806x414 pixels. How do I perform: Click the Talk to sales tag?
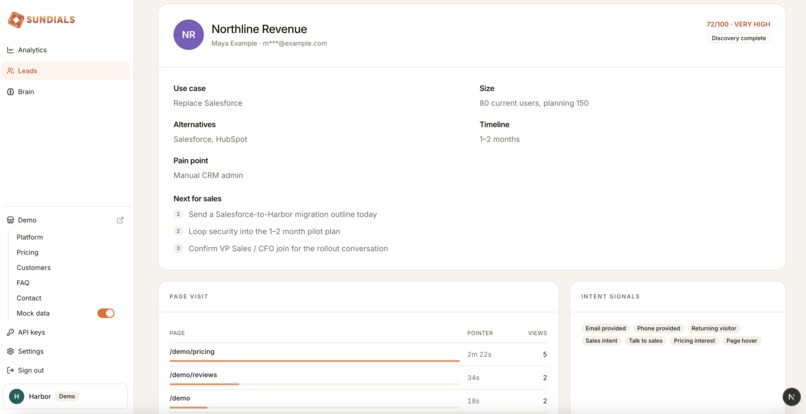point(646,340)
